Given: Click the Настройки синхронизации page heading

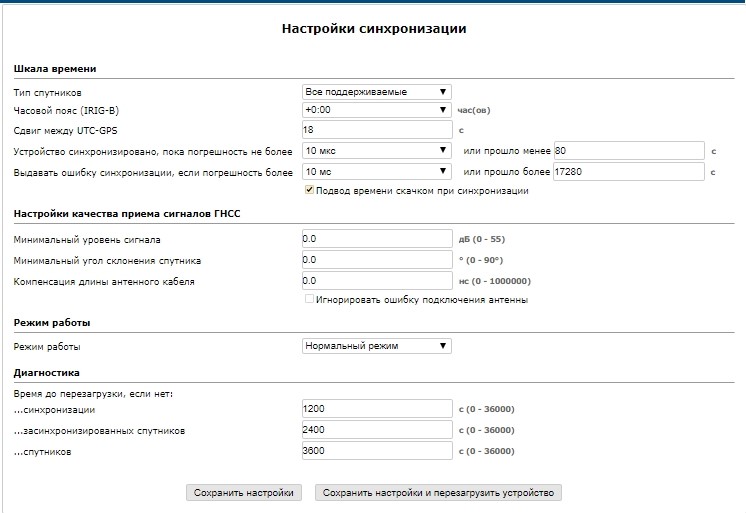Looking at the screenshot, I should coord(374,29).
